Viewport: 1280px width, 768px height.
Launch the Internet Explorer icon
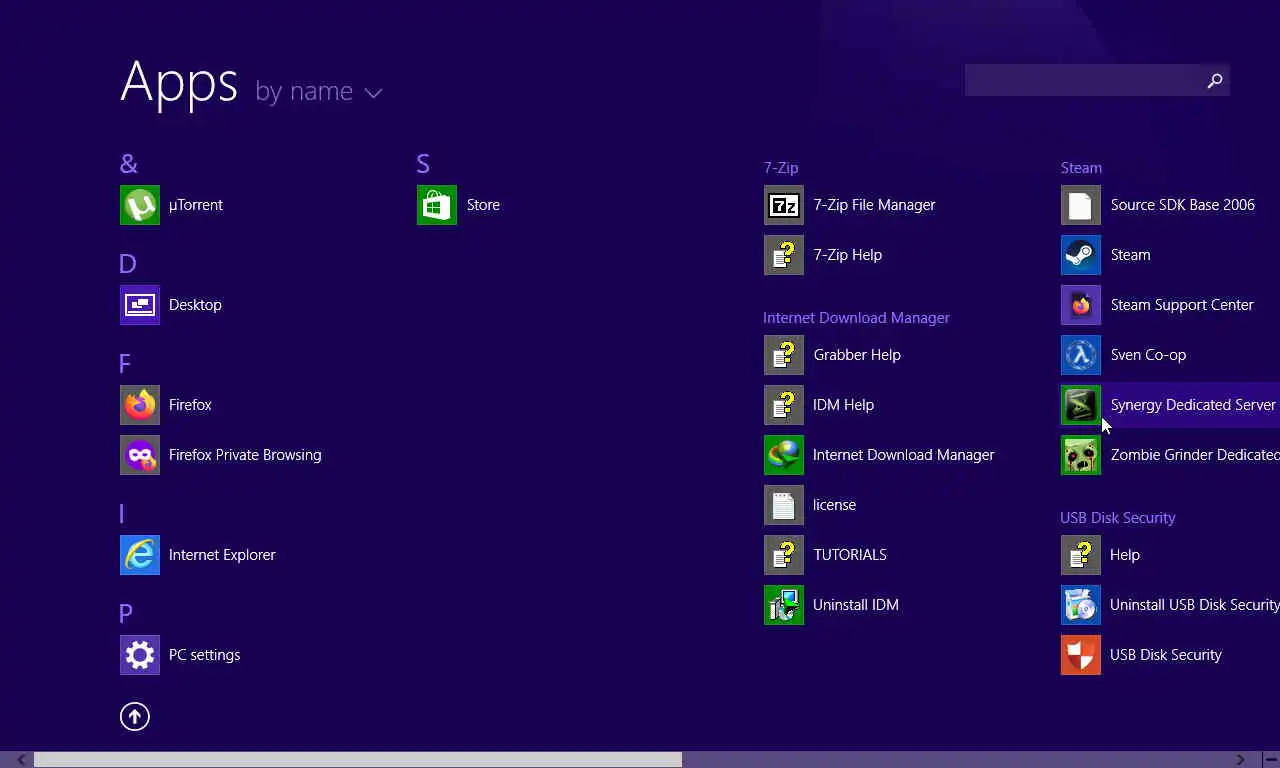(140, 555)
